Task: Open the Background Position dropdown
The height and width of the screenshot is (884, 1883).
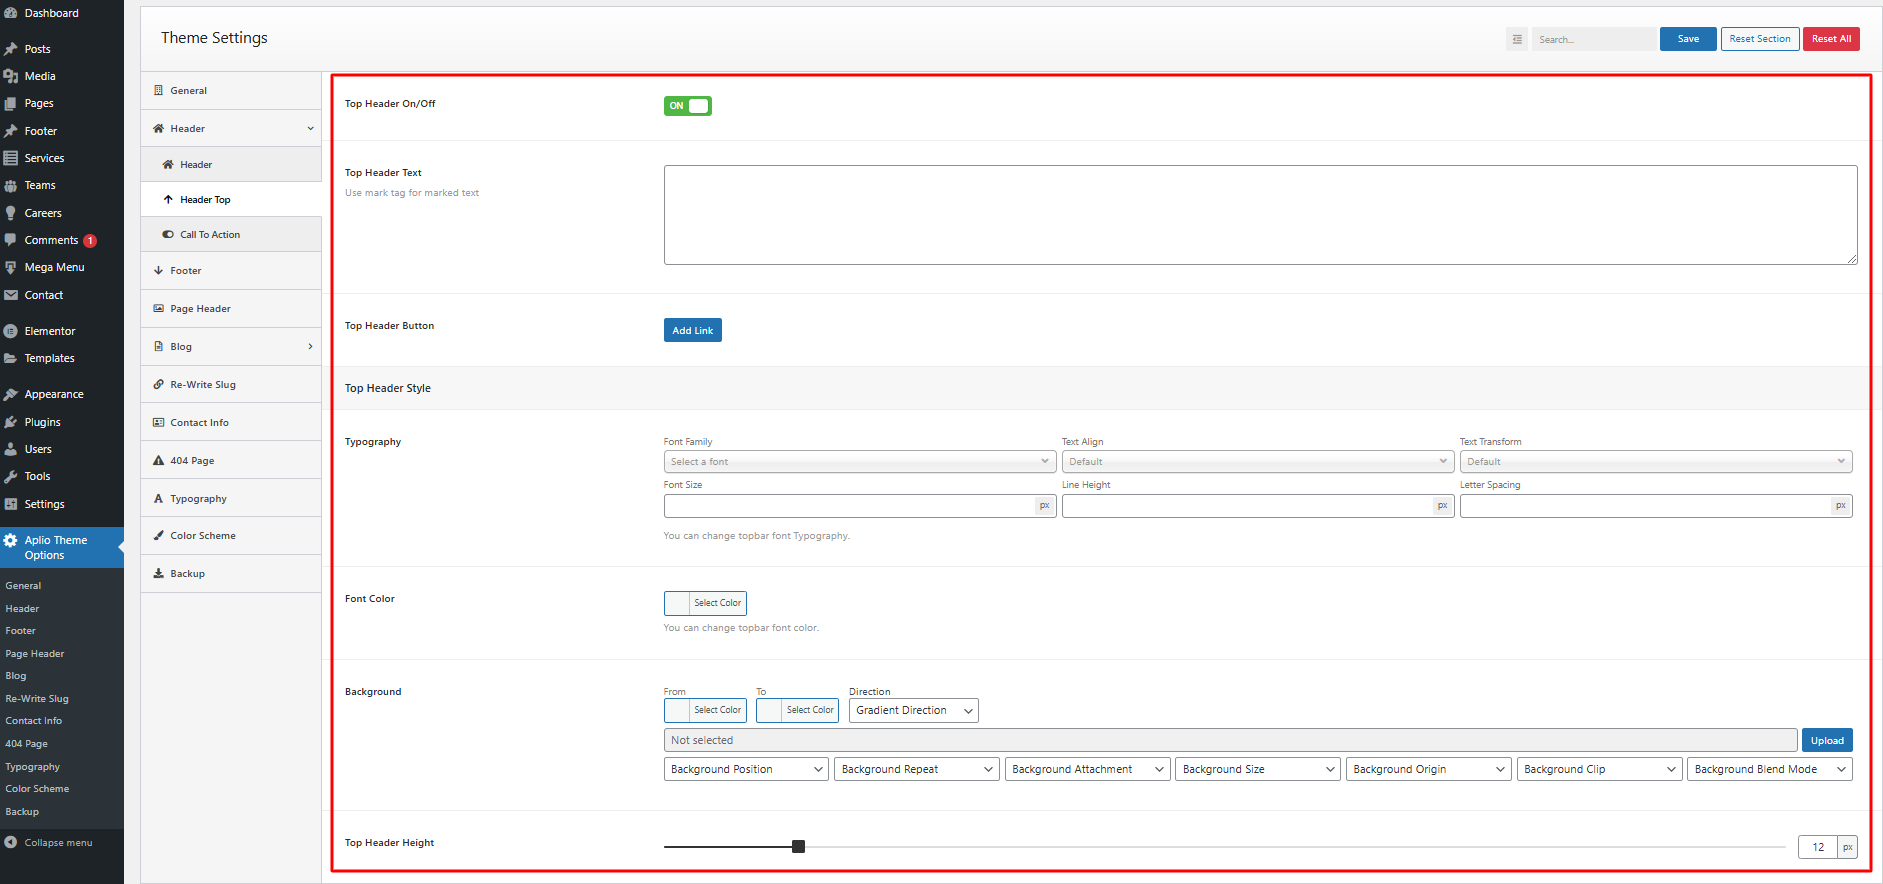Action: (746, 769)
